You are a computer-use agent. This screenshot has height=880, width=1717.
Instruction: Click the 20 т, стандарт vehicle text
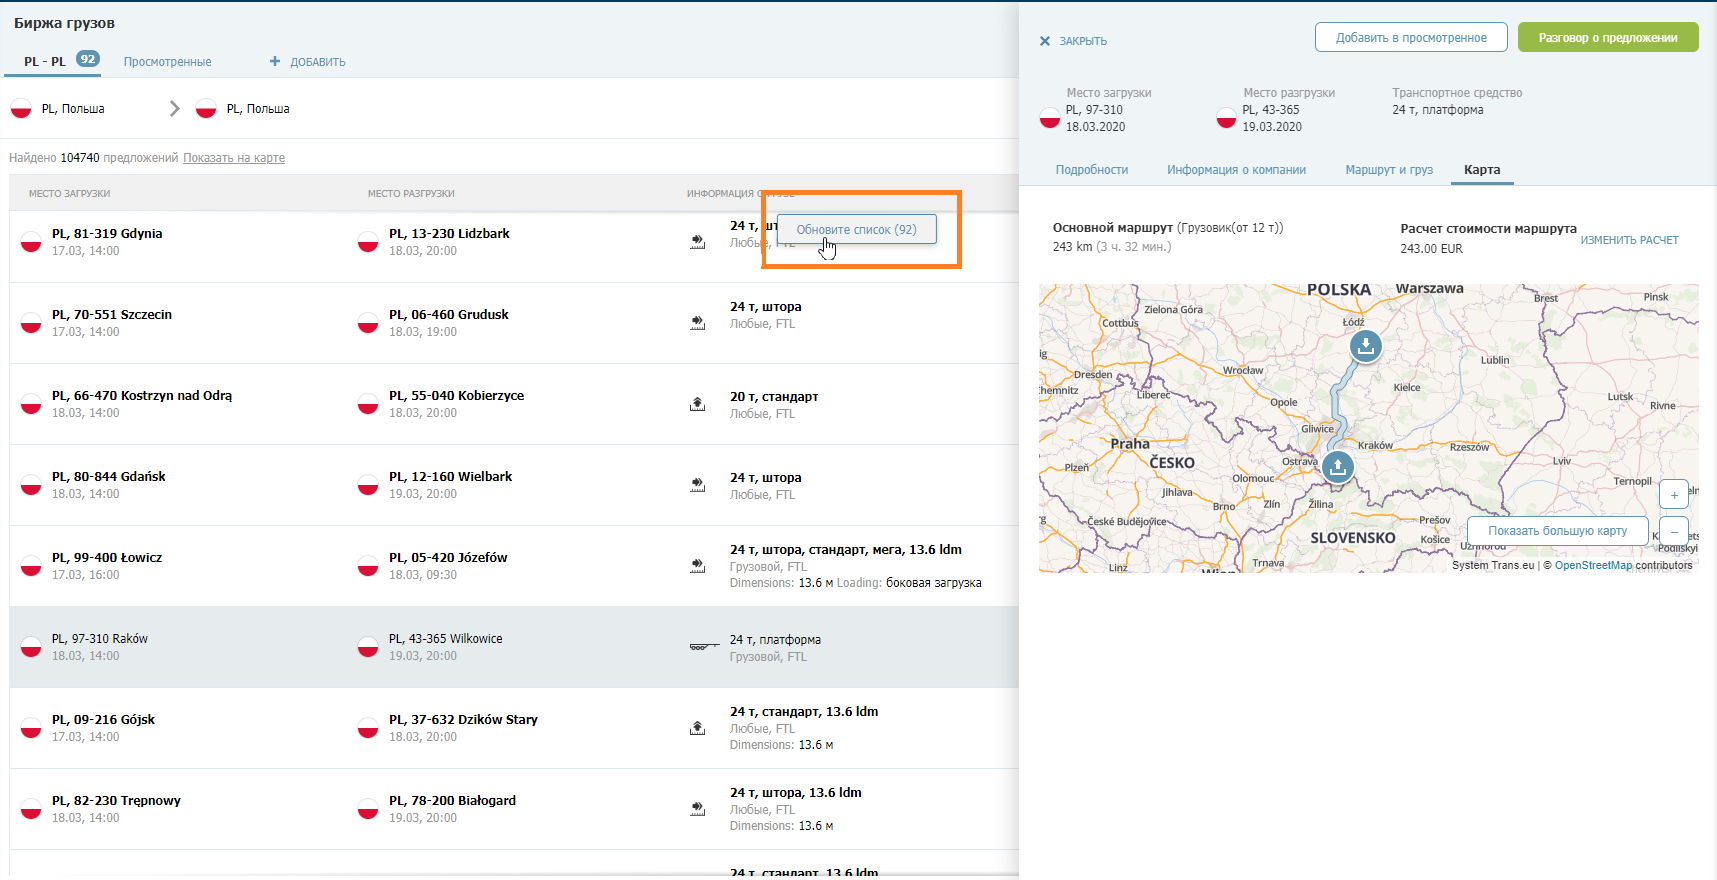774,396
